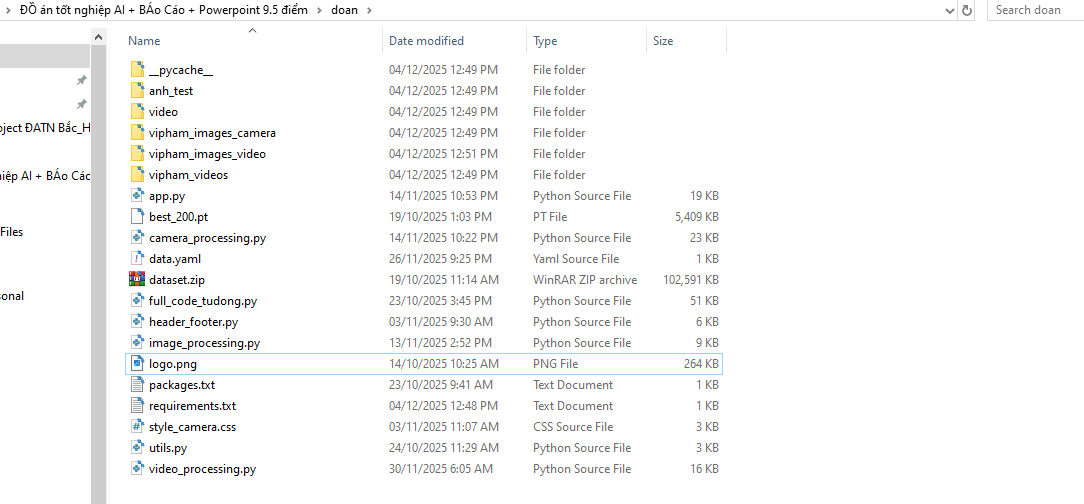Sort by Date modified column header
This screenshot has height=504, width=1084.
point(426,41)
